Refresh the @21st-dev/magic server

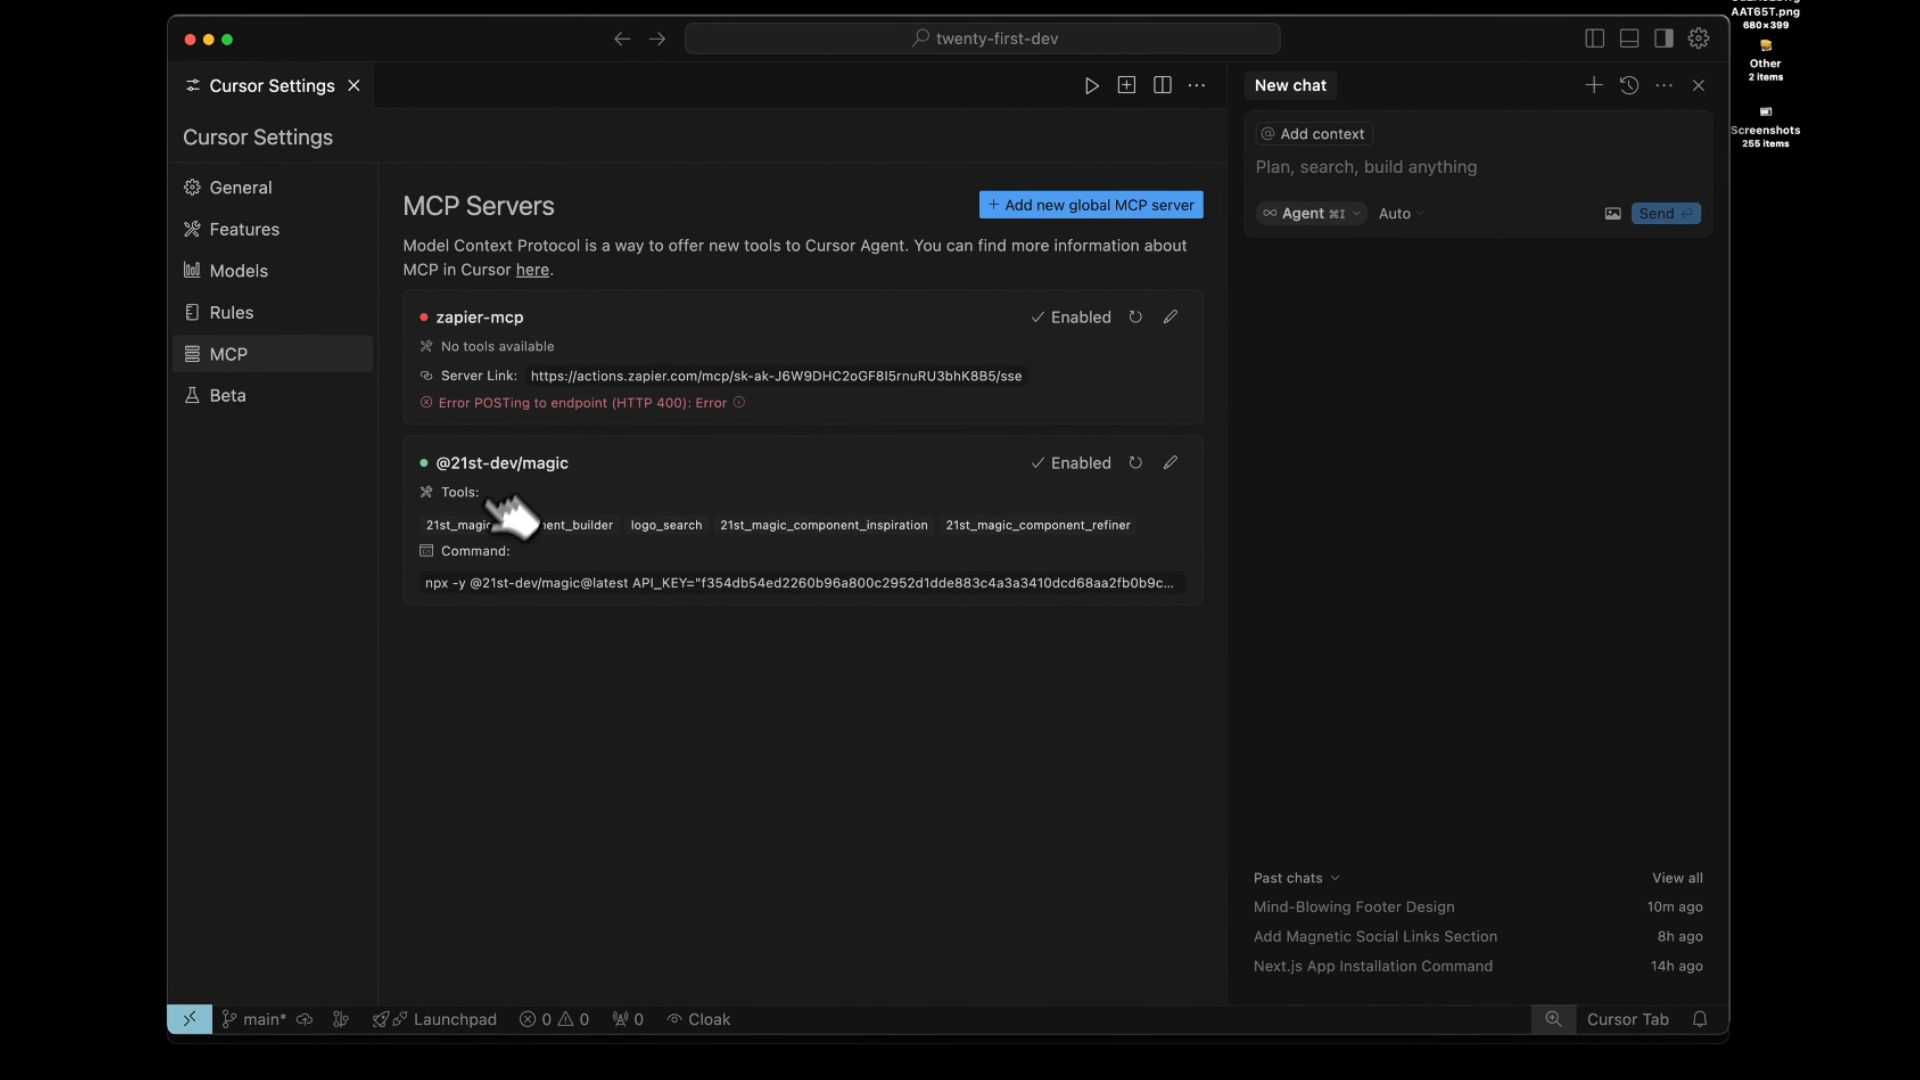tap(1135, 463)
